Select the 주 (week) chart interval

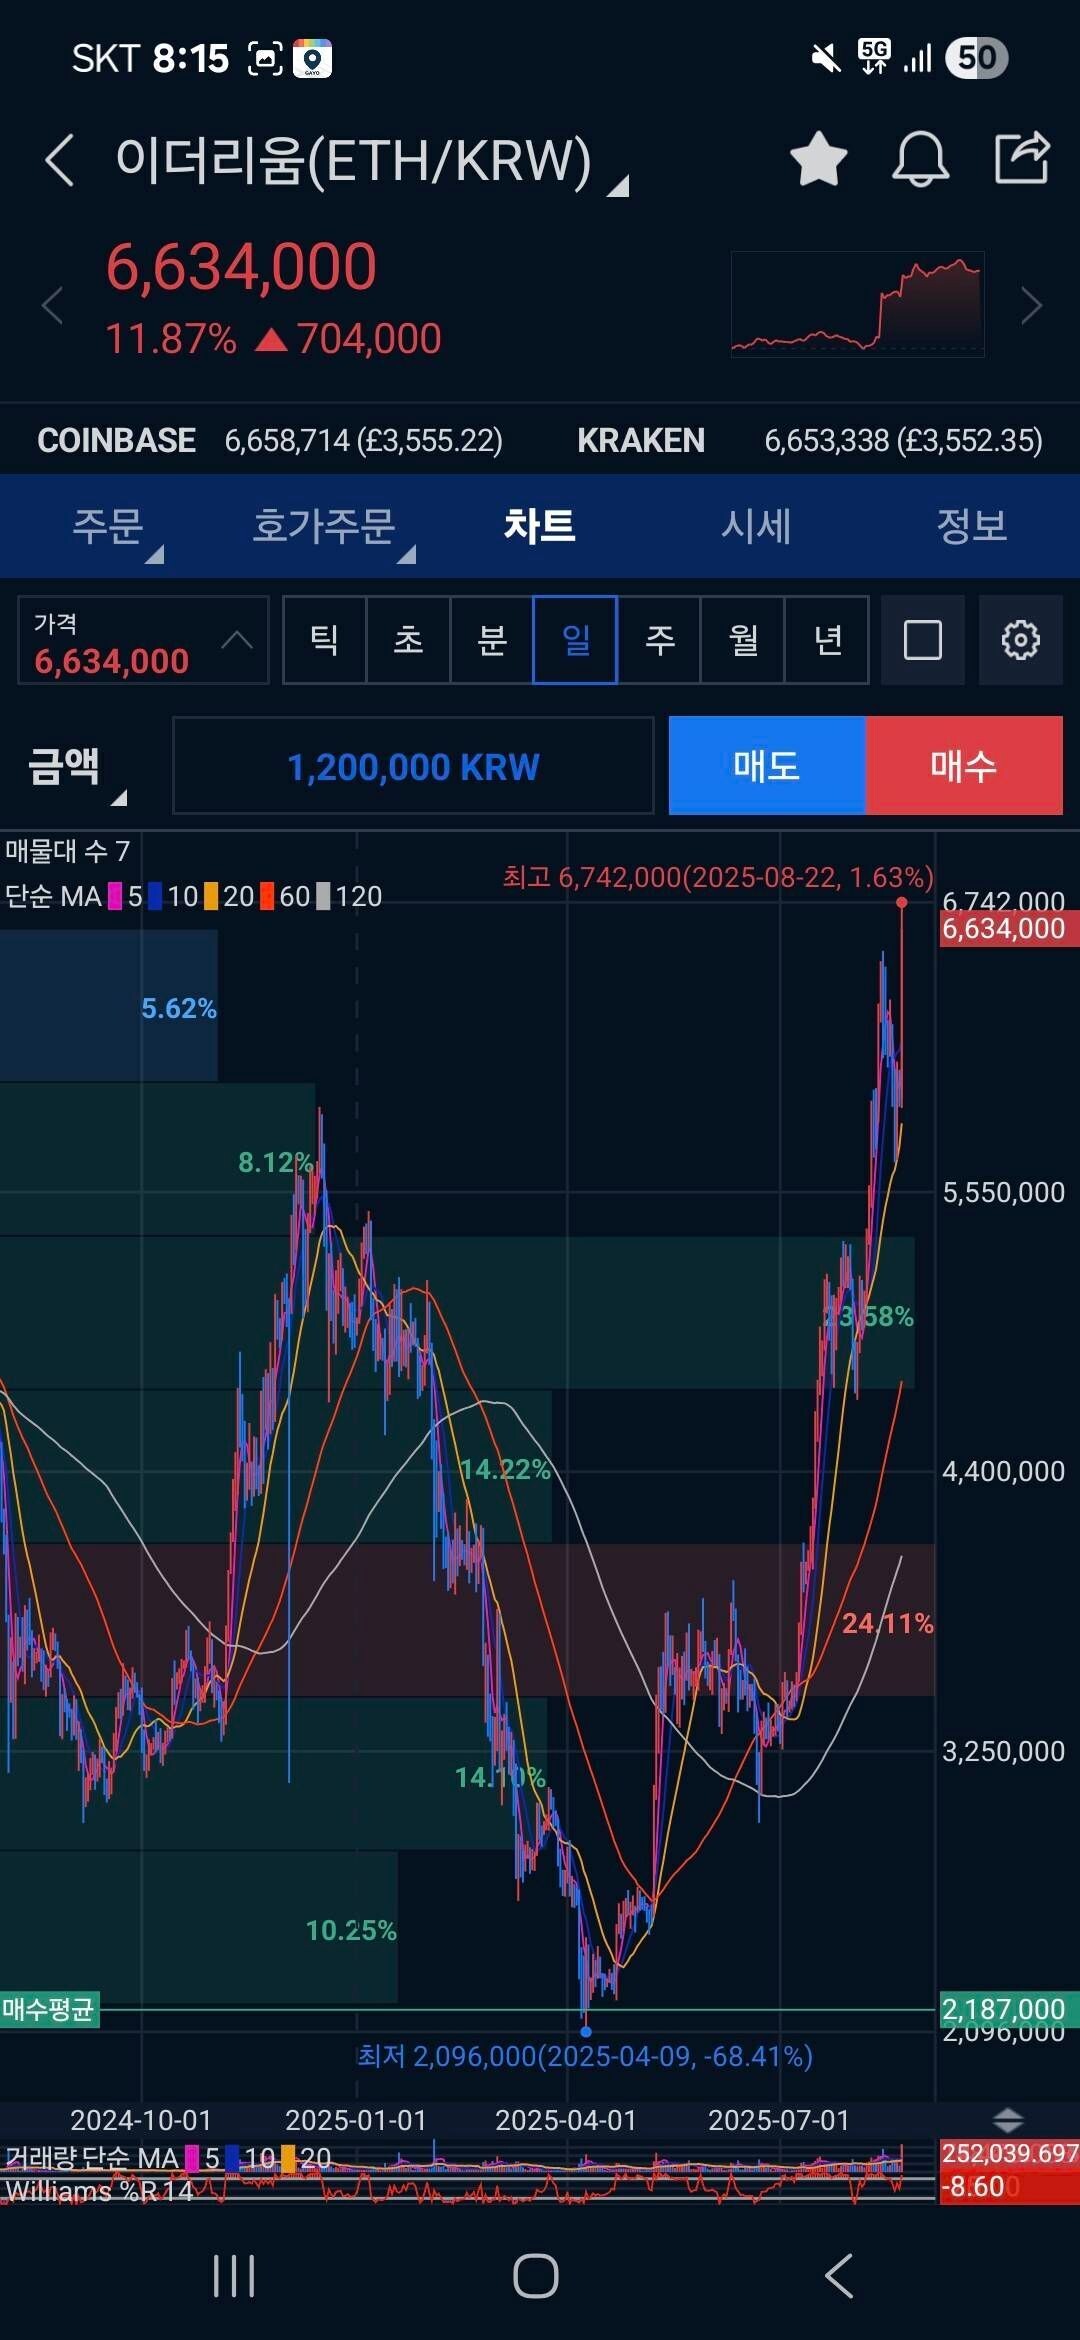(659, 640)
